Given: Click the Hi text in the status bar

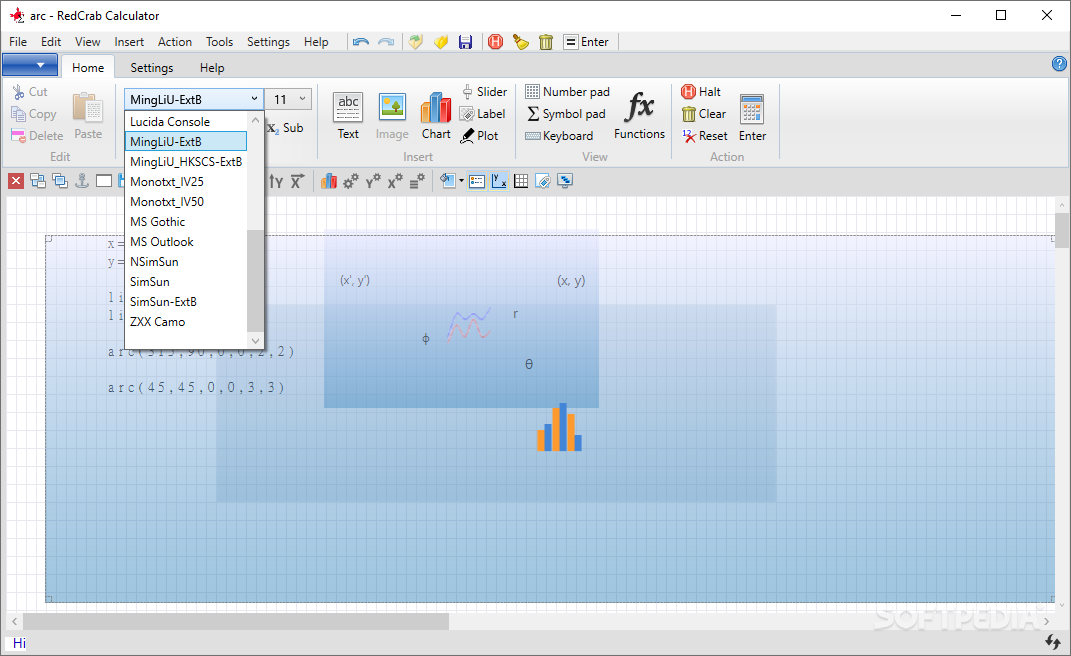Looking at the screenshot, I should tap(19, 643).
